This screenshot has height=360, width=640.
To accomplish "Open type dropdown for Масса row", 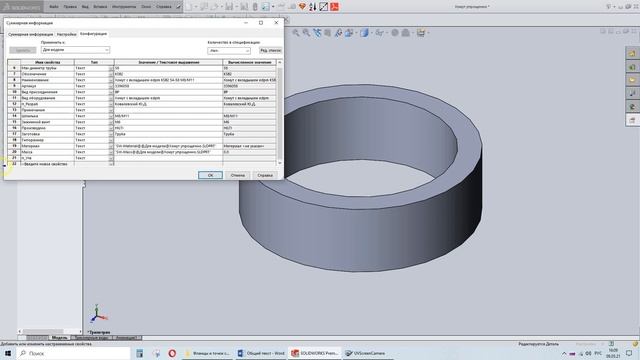I will (111, 152).
